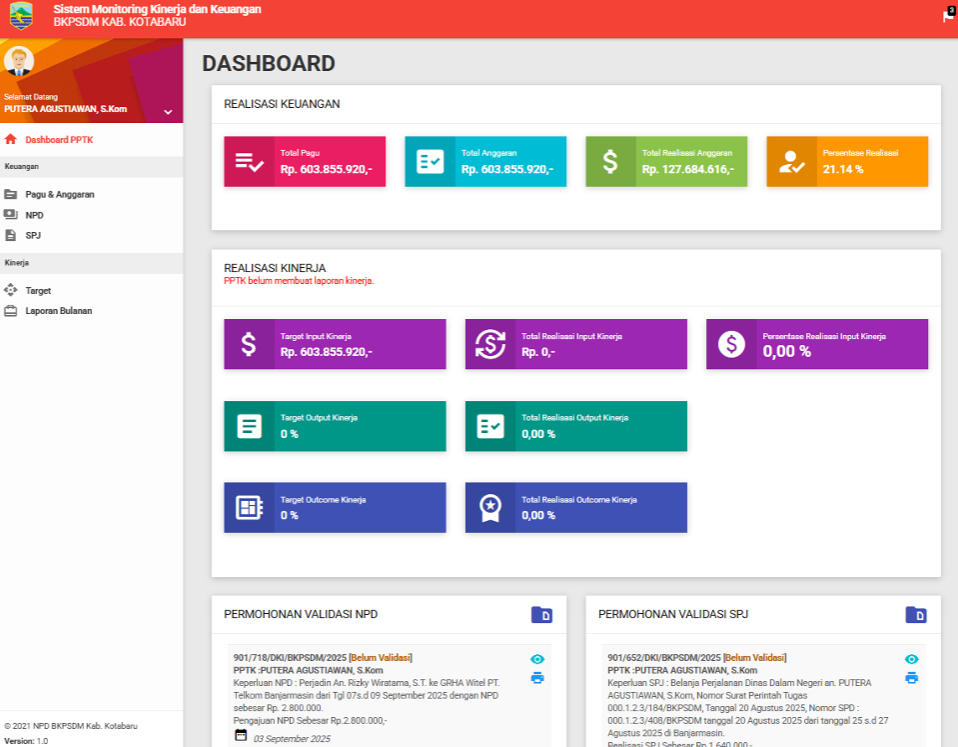Click the Total Pagu amount Rp. 603.855.920,-
Image resolution: width=958 pixels, height=747 pixels.
pos(326,169)
